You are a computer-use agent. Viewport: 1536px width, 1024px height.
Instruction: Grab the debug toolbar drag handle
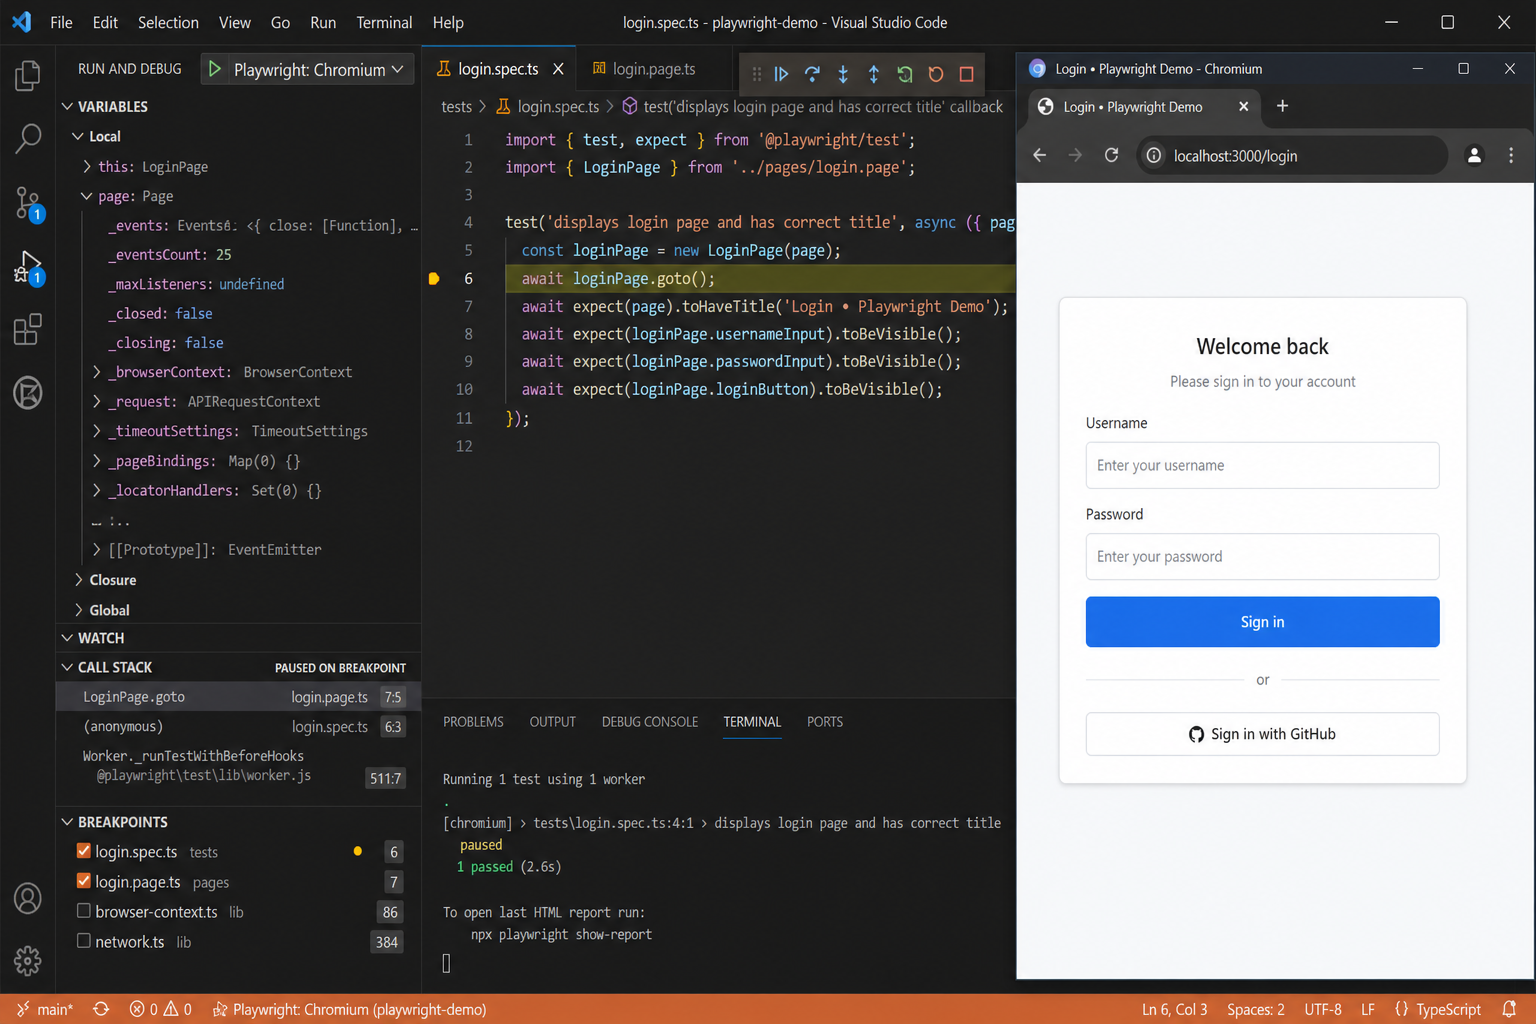[756, 74]
